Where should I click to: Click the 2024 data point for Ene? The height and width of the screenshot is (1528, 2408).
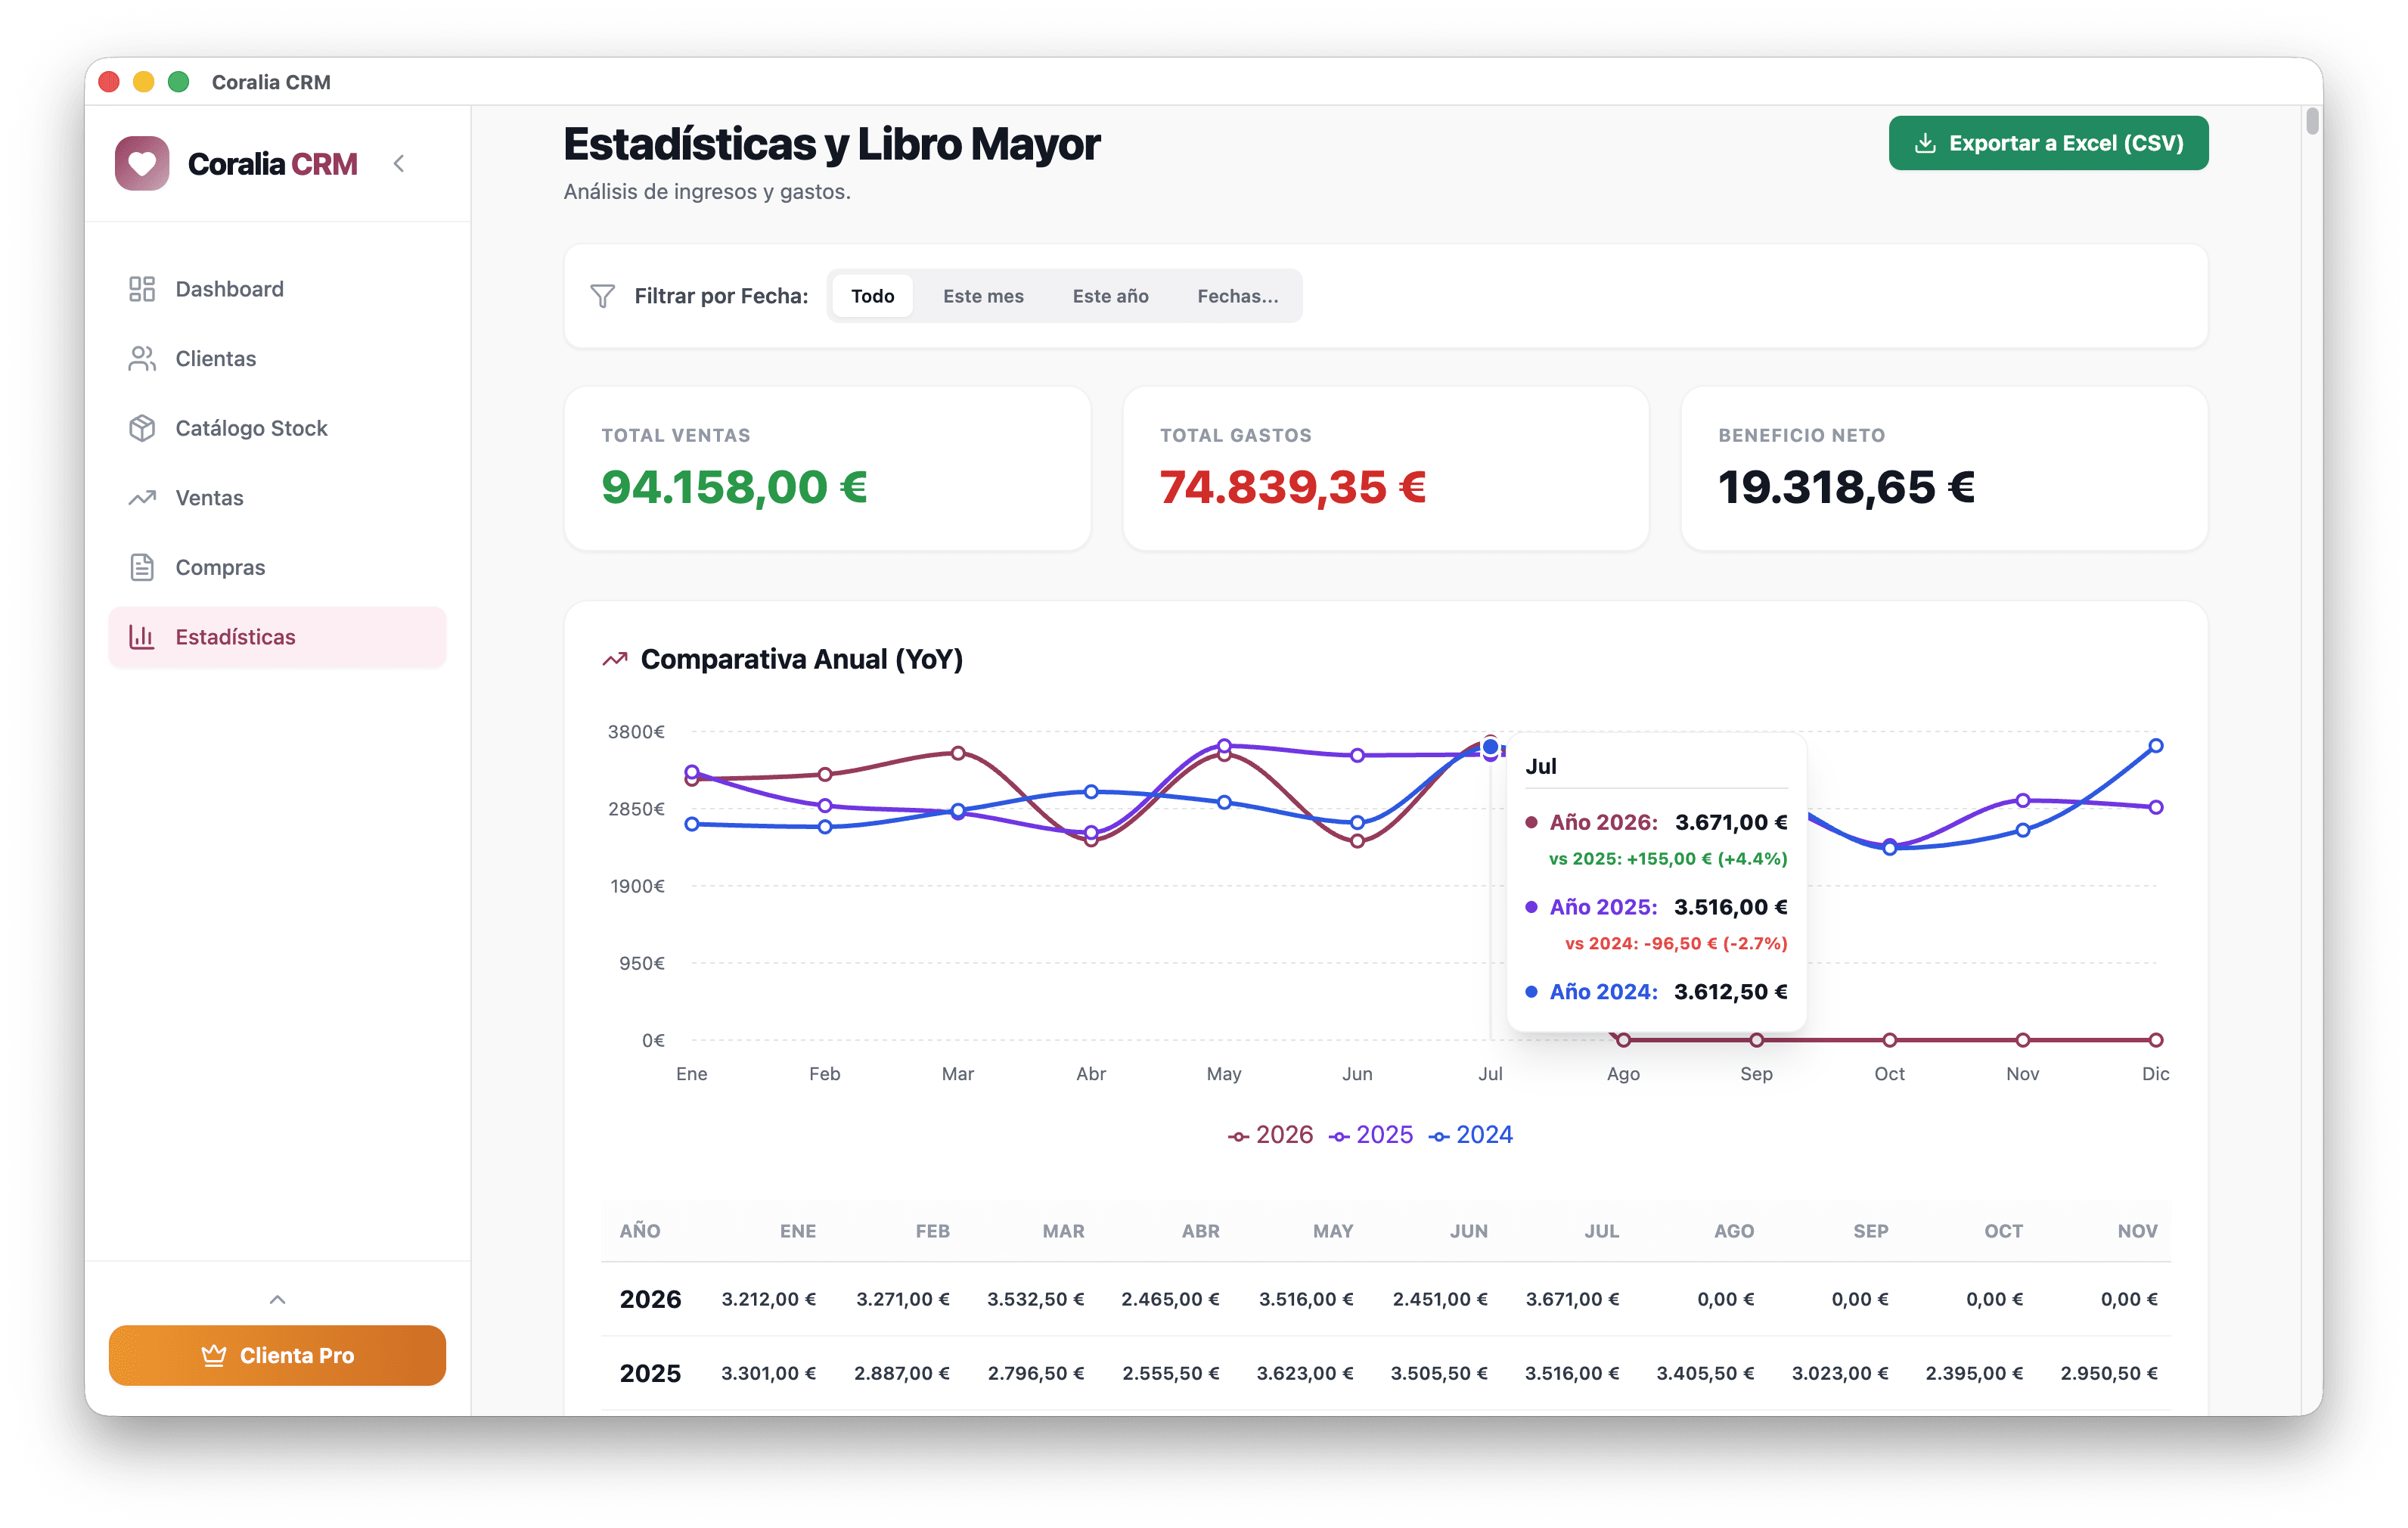(692, 824)
